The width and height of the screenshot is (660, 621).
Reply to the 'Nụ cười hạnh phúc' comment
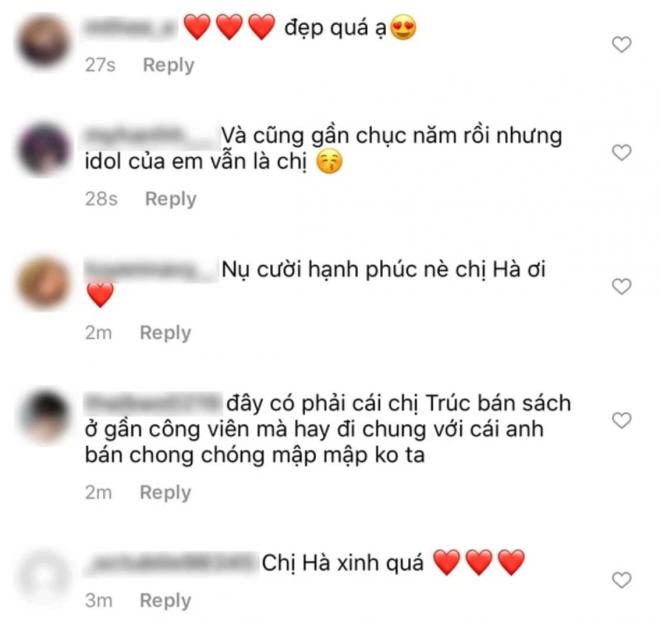coord(165,333)
